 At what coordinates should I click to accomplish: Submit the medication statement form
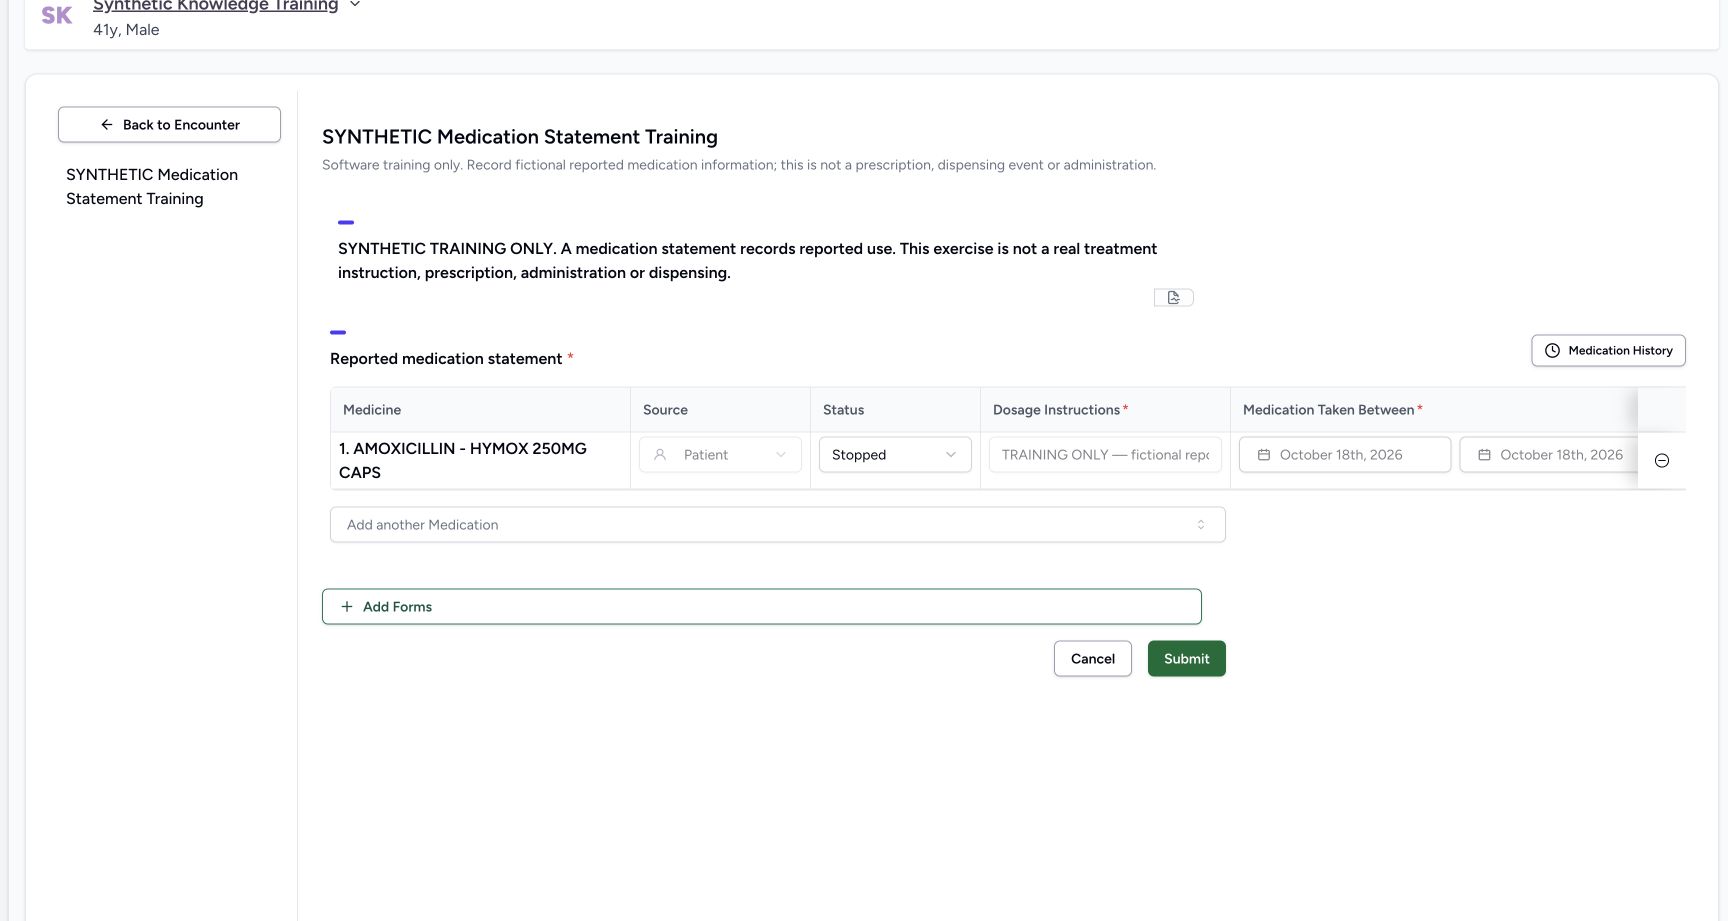(1186, 659)
